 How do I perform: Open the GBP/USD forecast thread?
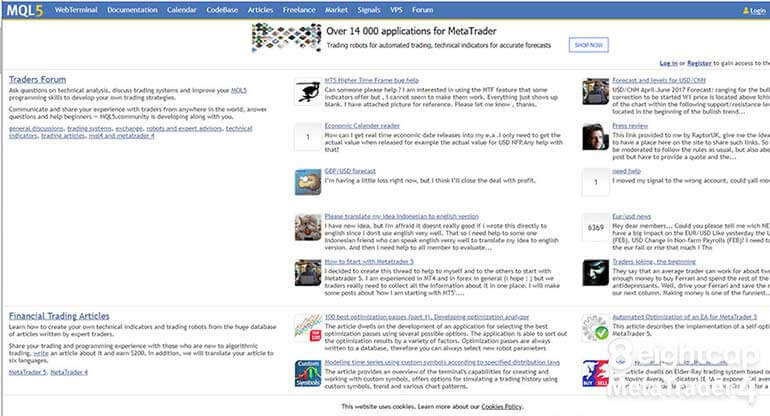point(350,171)
